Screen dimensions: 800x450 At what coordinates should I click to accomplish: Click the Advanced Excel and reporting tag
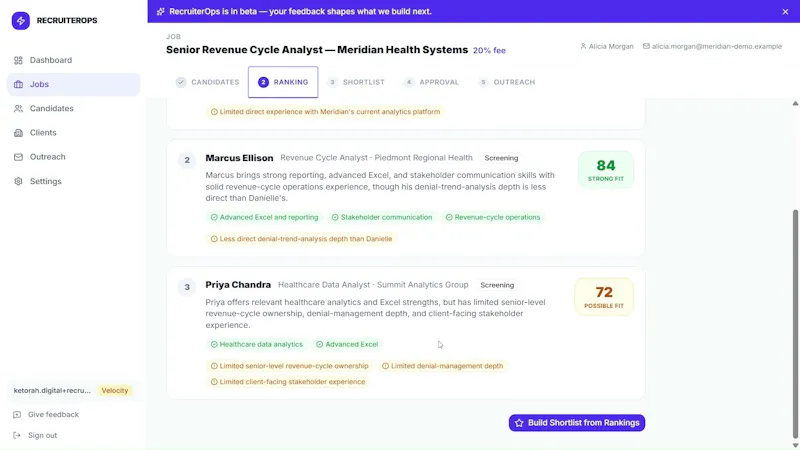pyautogui.click(x=264, y=217)
